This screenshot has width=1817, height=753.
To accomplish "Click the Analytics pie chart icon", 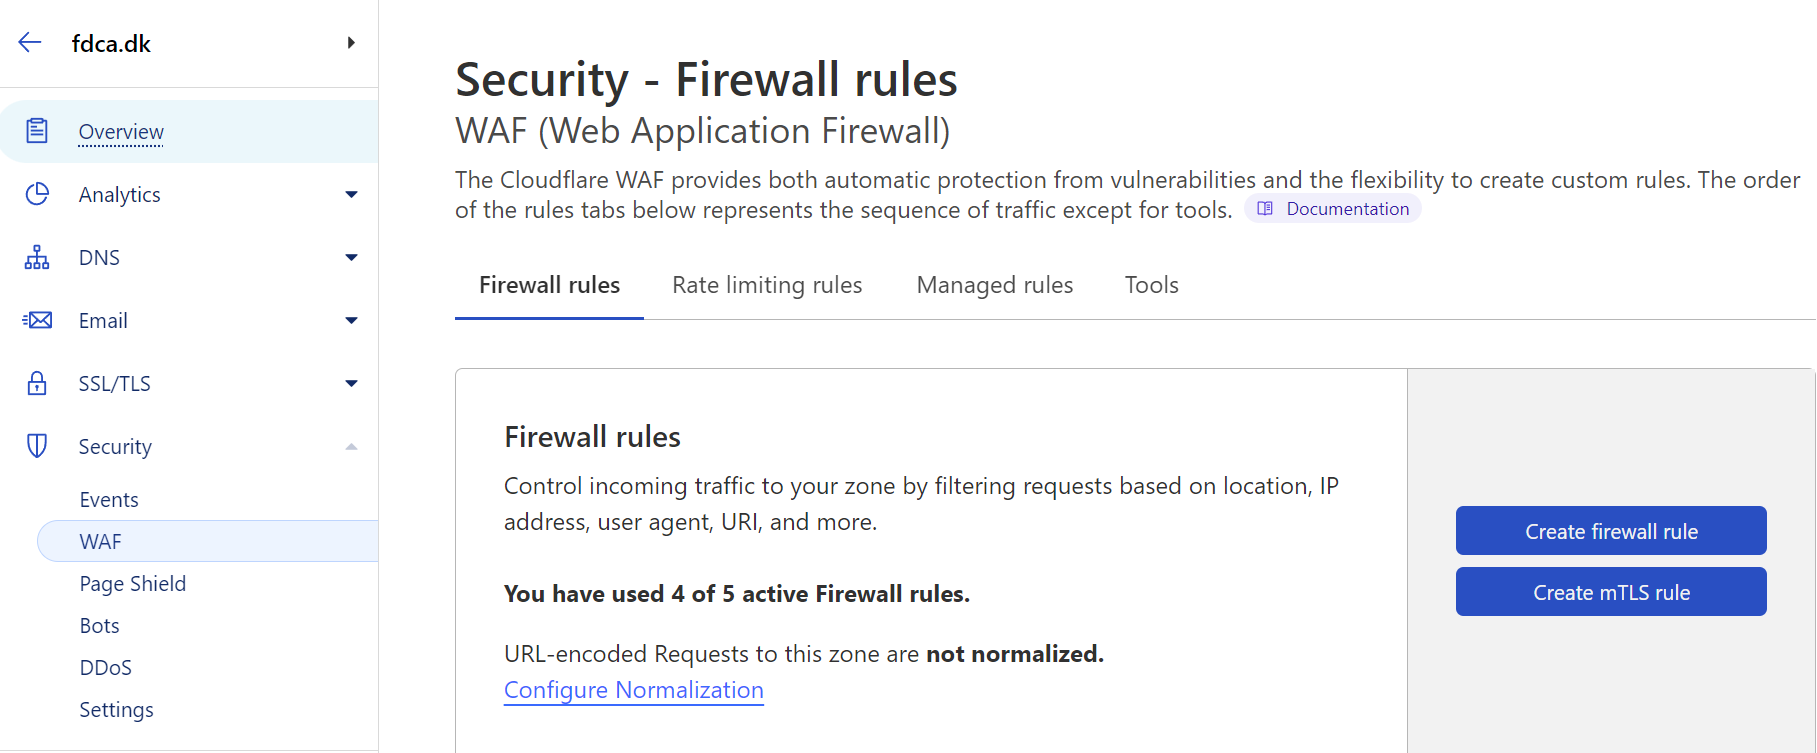I will click(37, 194).
